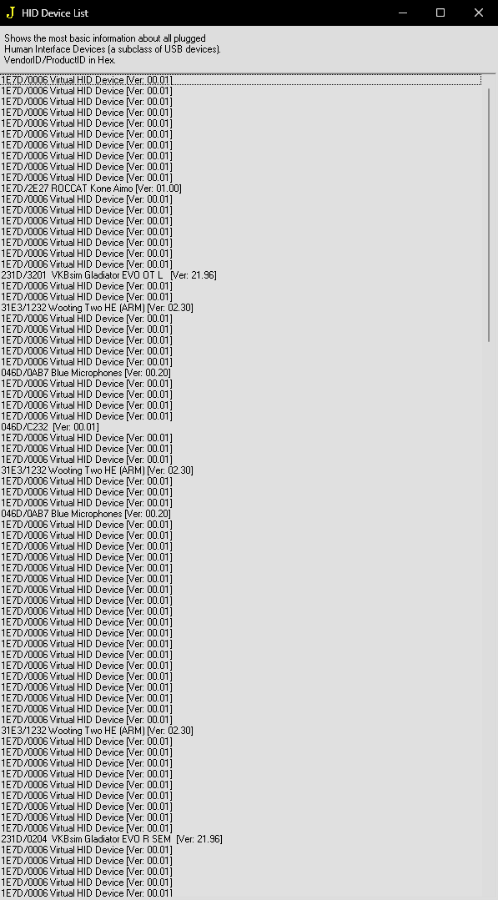Screen dimensions: 498x900
Task: Close the HID Device List window
Action: point(478,13)
